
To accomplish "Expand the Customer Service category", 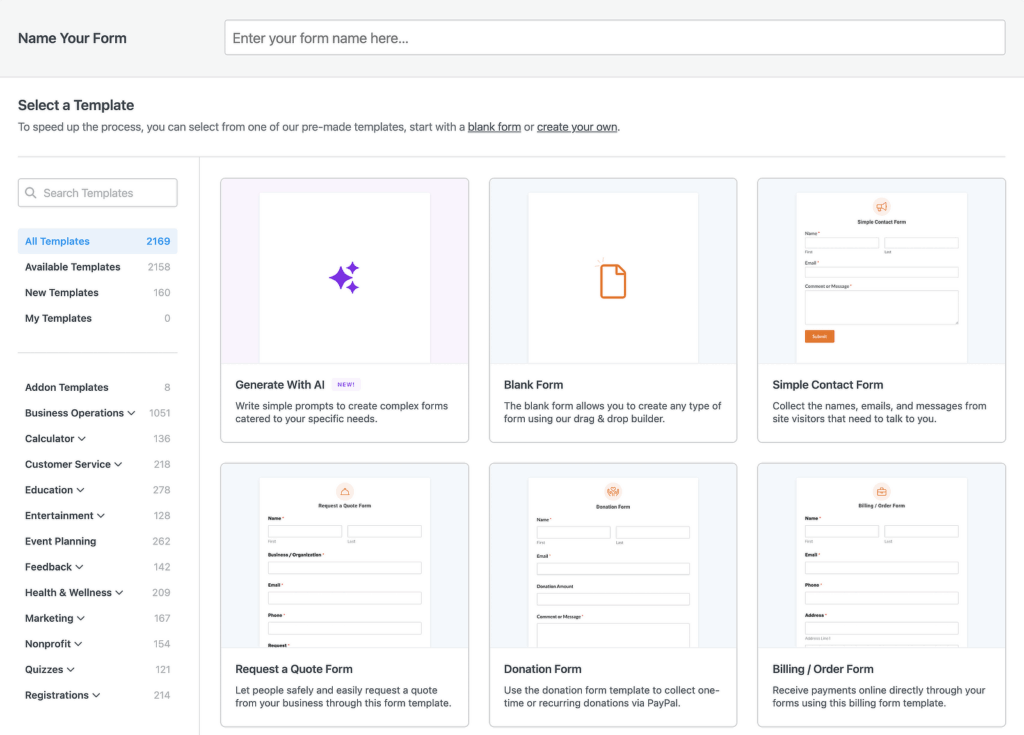I will click(x=118, y=465).
